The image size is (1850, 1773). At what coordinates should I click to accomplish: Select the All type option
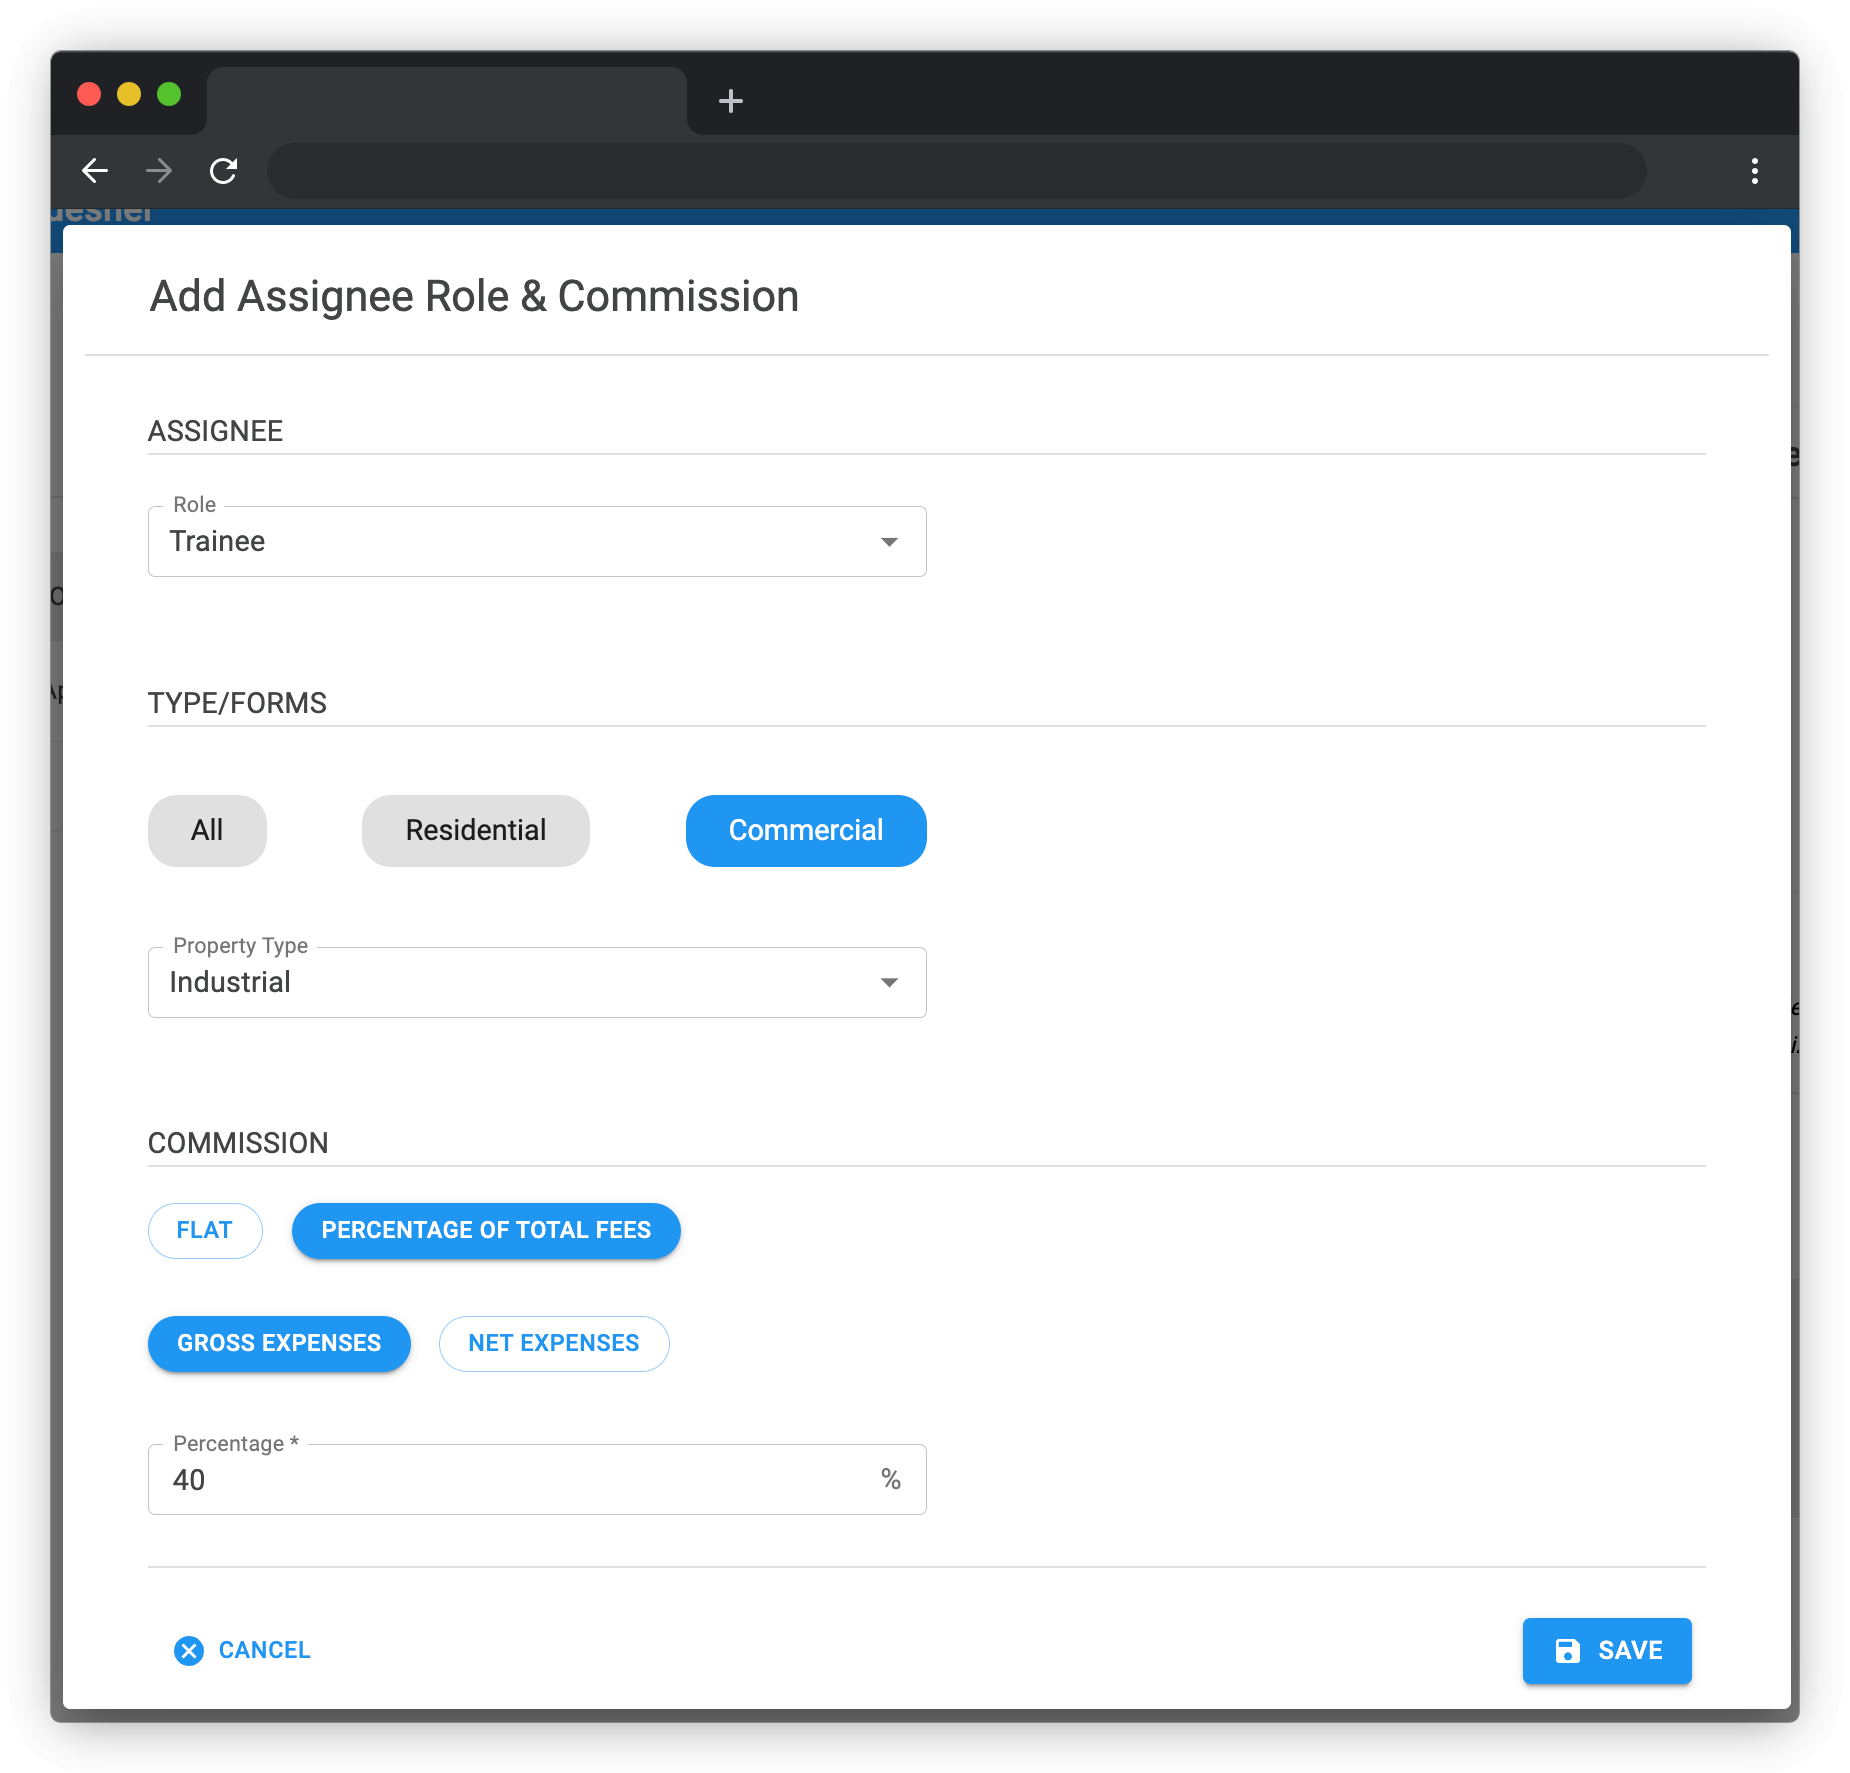(x=207, y=830)
